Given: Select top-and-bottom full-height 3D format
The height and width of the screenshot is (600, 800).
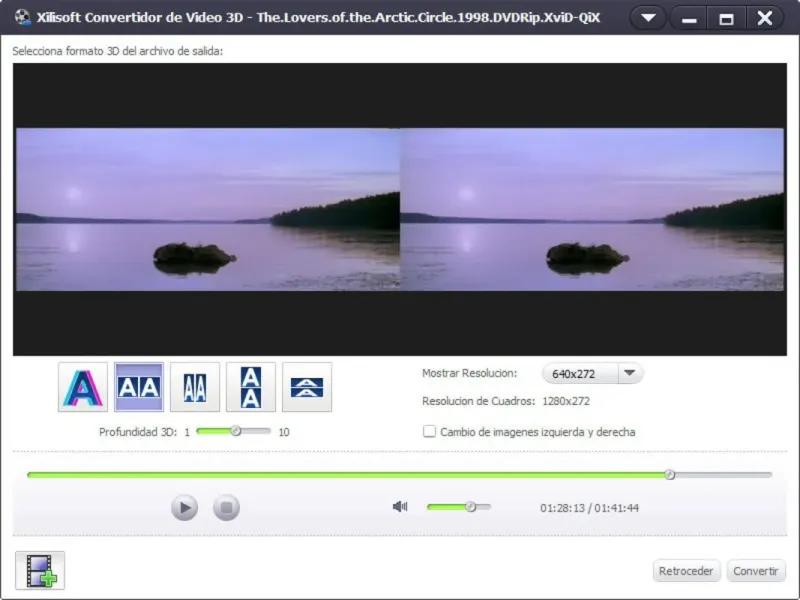Looking at the screenshot, I should tap(251, 387).
